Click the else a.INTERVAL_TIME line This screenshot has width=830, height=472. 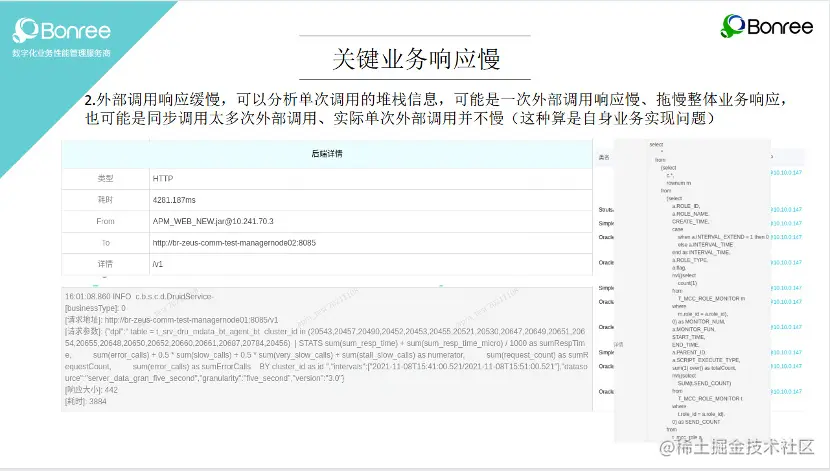tap(705, 244)
